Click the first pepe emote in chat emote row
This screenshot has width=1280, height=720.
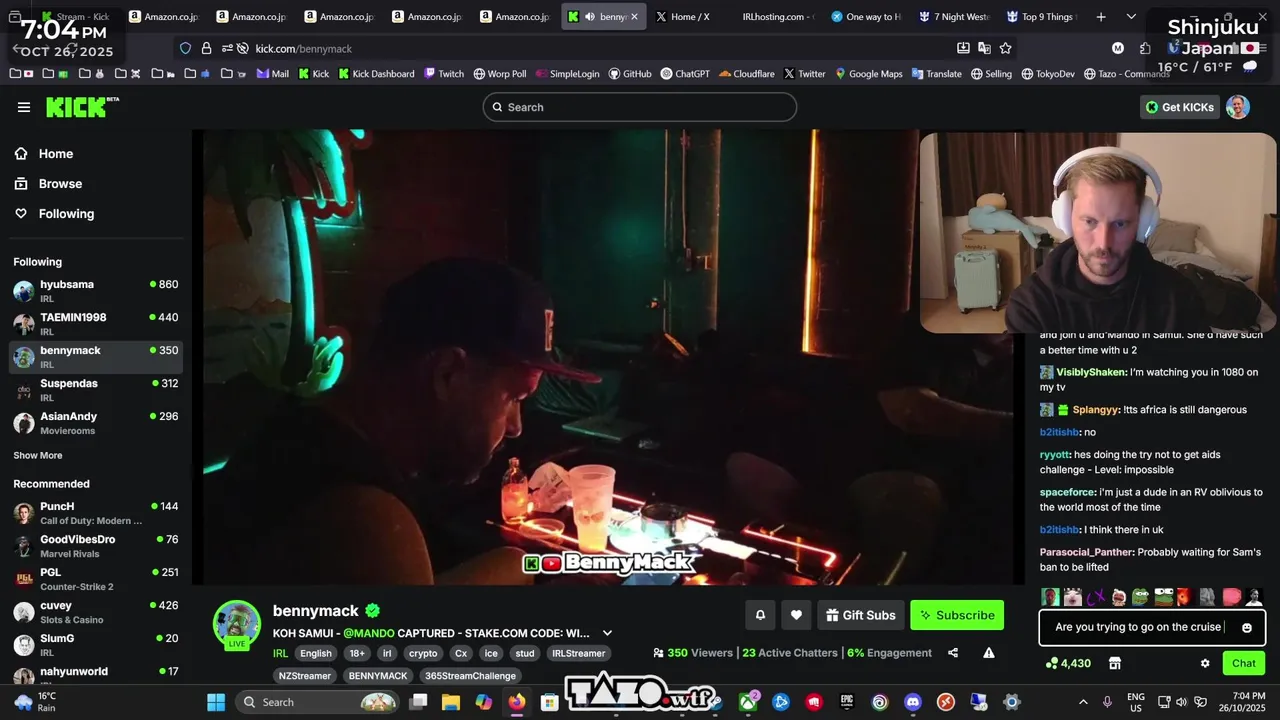pos(1140,597)
